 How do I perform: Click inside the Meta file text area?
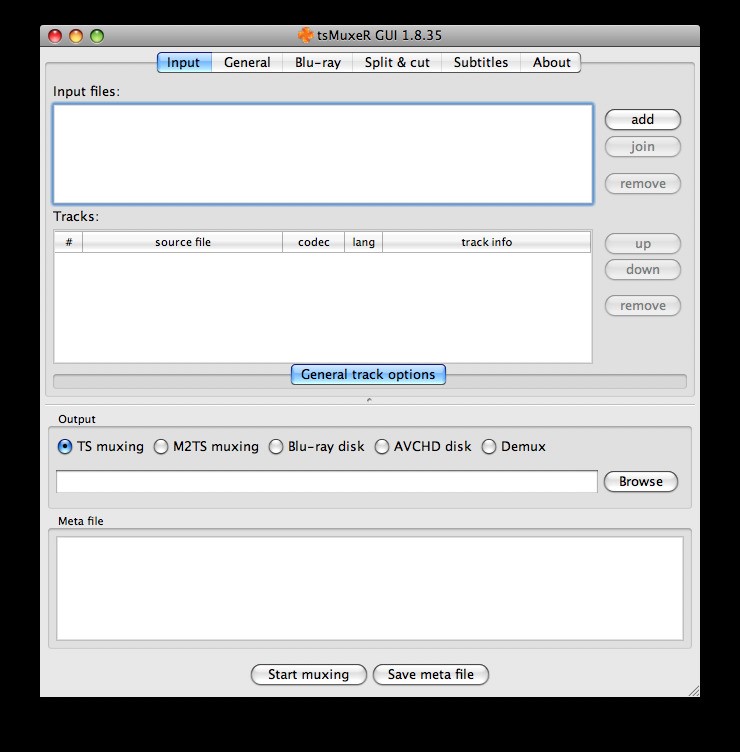[x=370, y=588]
